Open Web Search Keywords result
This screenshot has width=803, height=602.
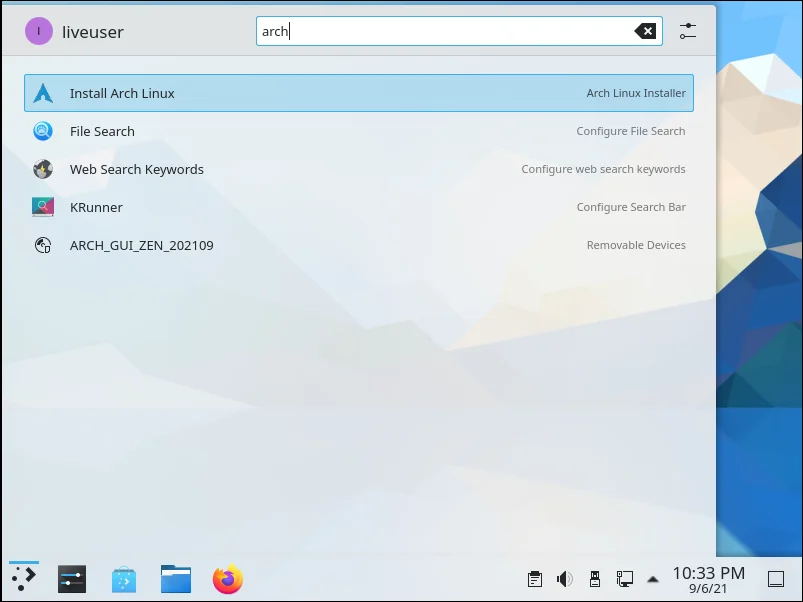[358, 169]
